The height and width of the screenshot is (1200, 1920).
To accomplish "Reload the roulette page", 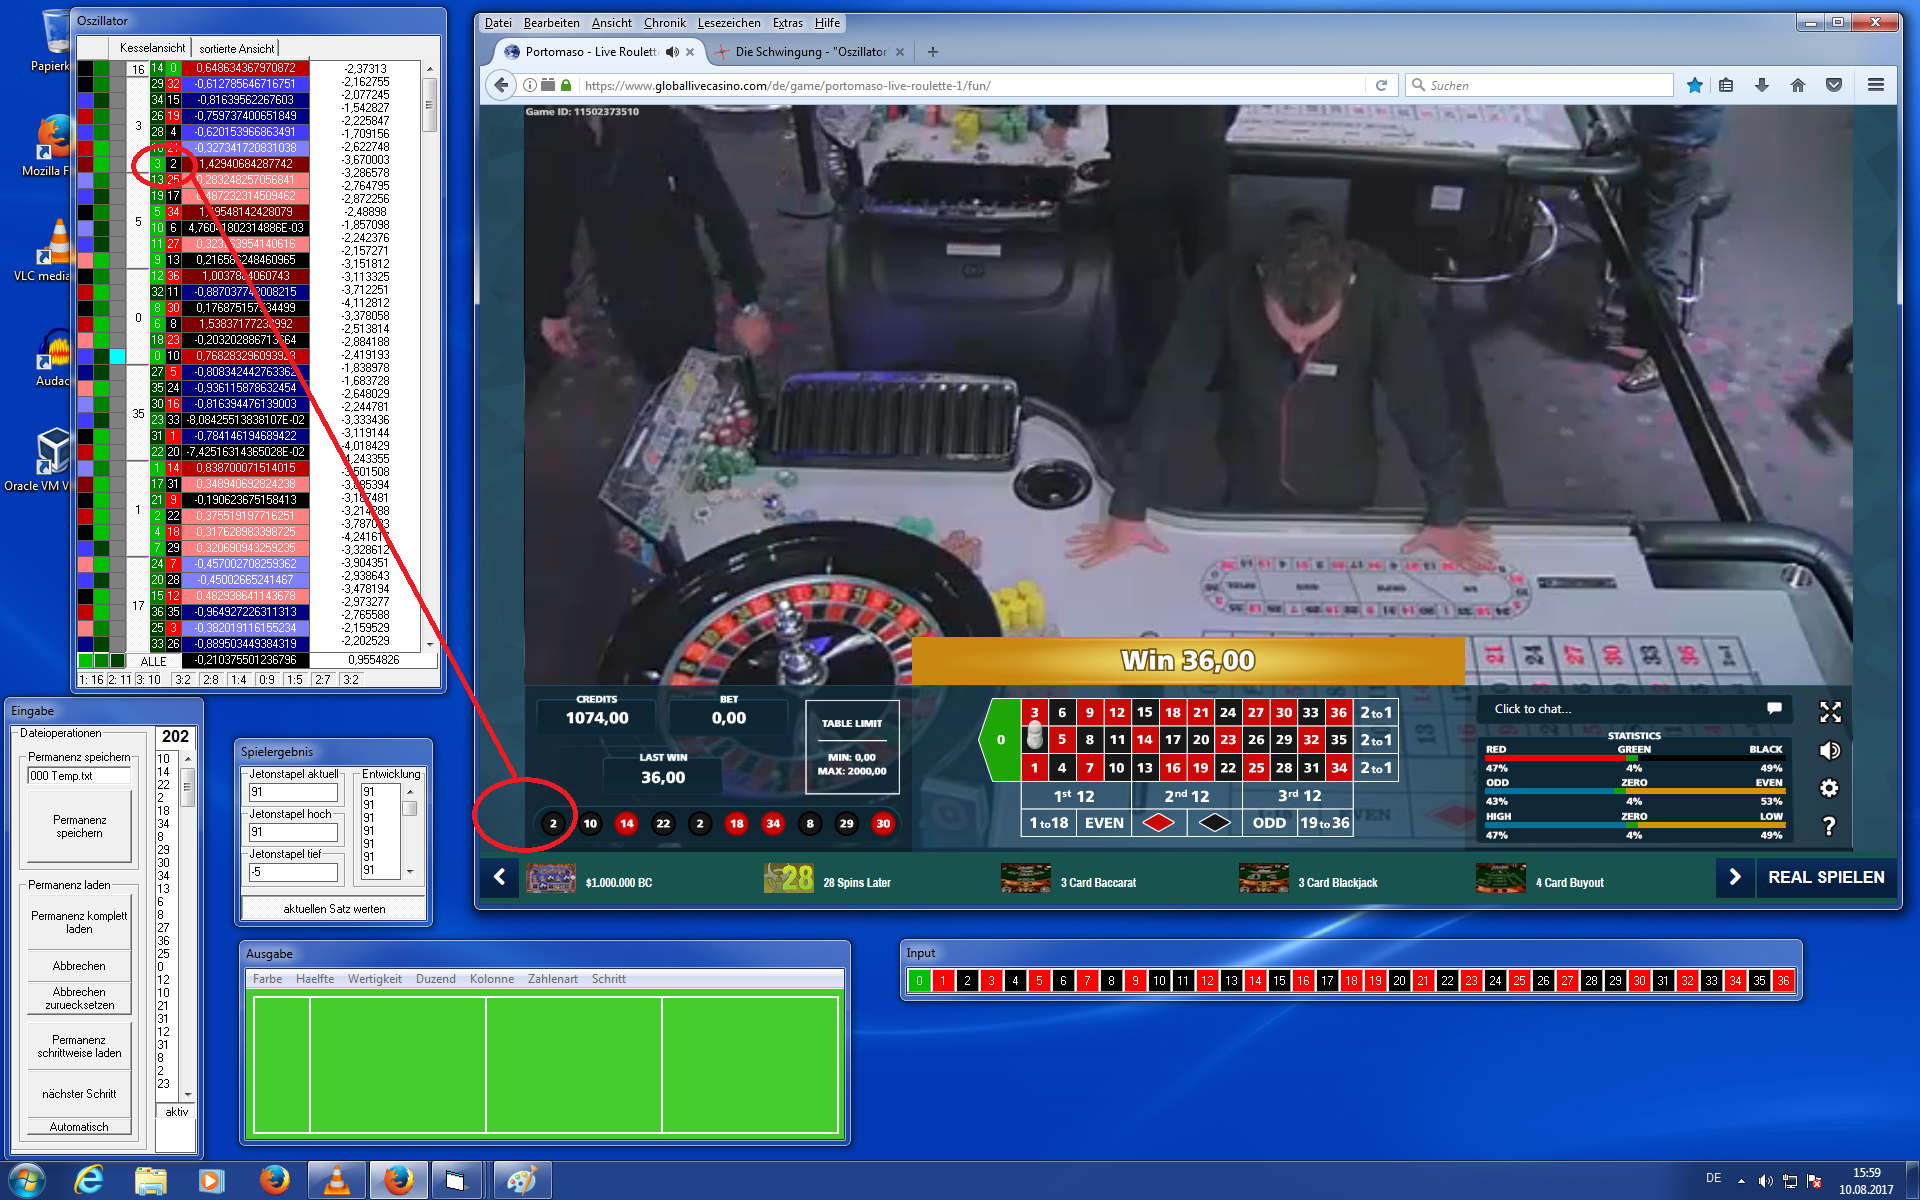I will click(1381, 85).
